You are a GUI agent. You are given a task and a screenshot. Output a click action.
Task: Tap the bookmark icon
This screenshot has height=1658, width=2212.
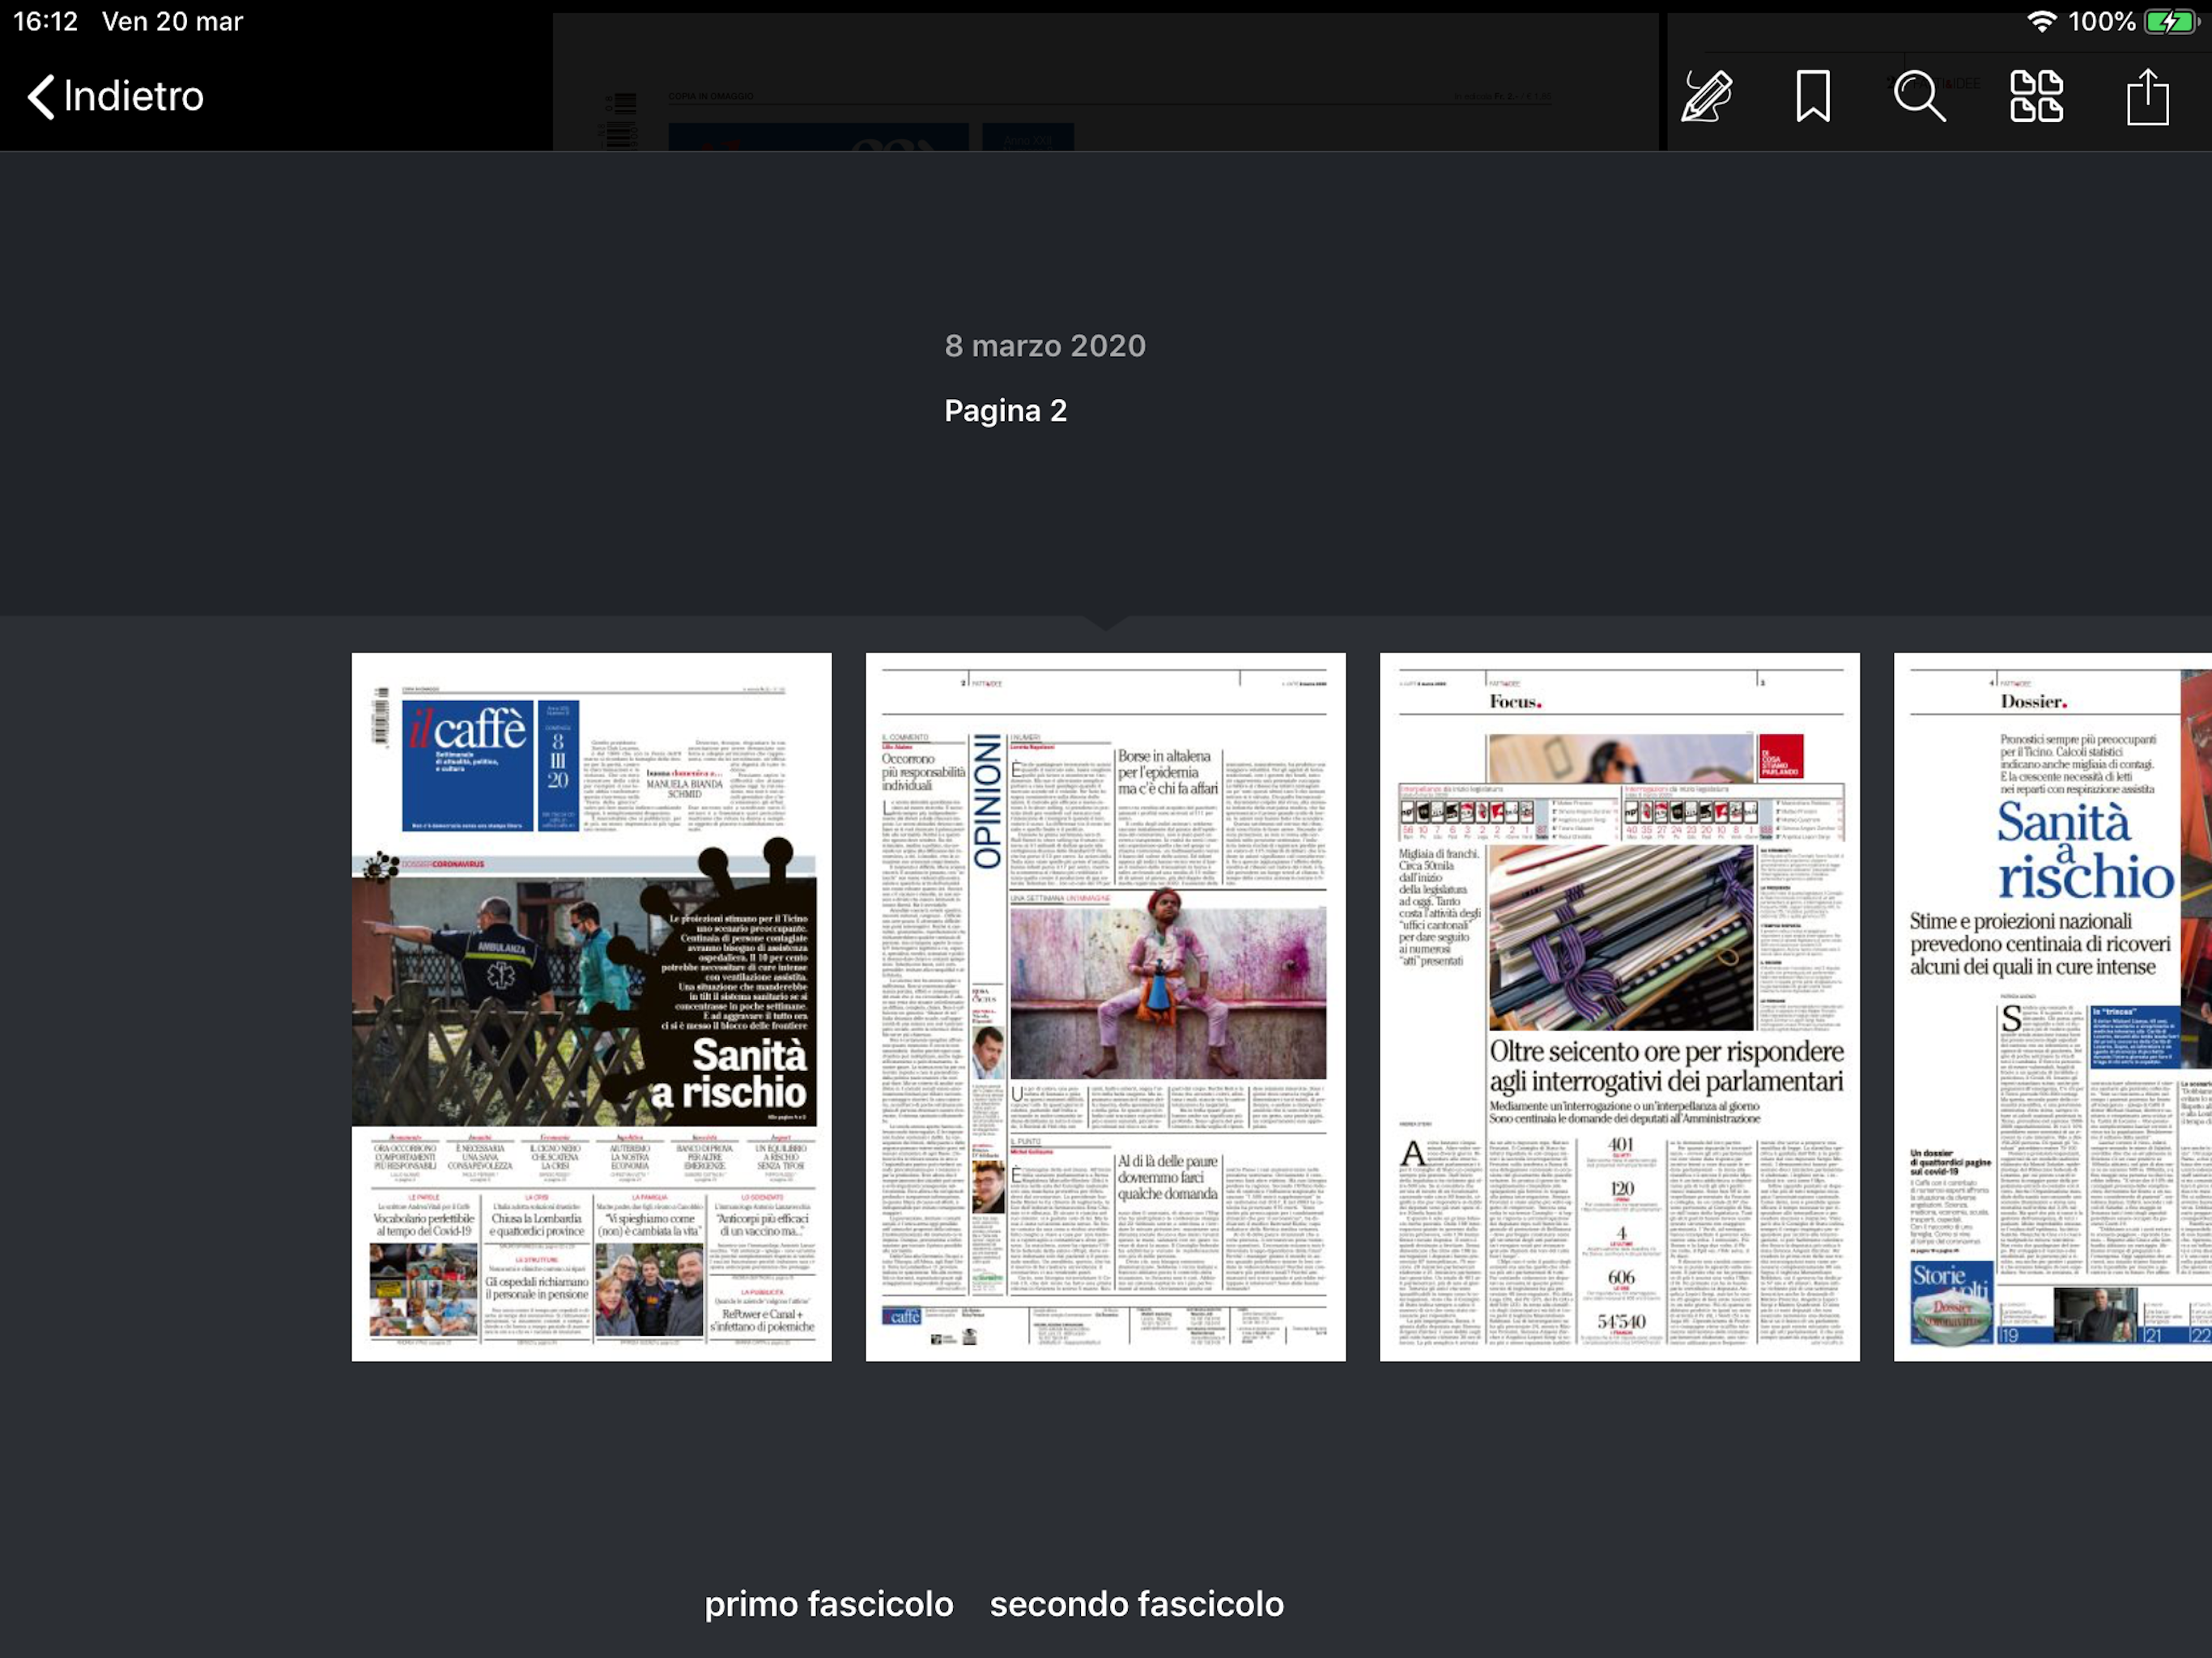(1812, 97)
